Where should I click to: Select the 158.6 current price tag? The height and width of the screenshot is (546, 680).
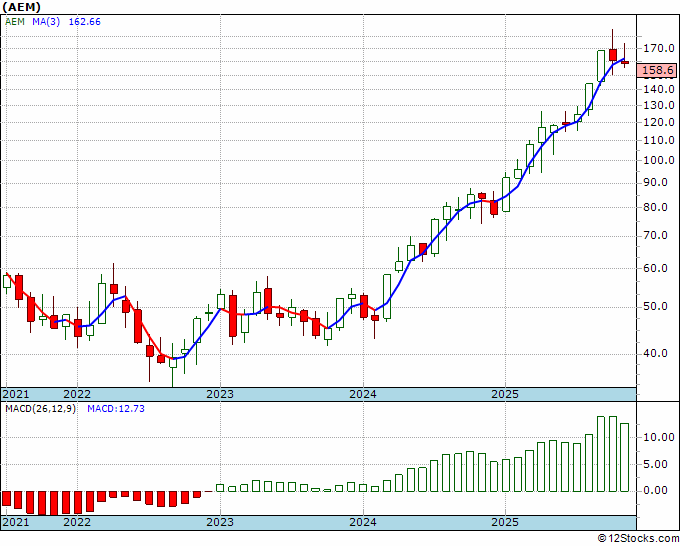(x=657, y=70)
